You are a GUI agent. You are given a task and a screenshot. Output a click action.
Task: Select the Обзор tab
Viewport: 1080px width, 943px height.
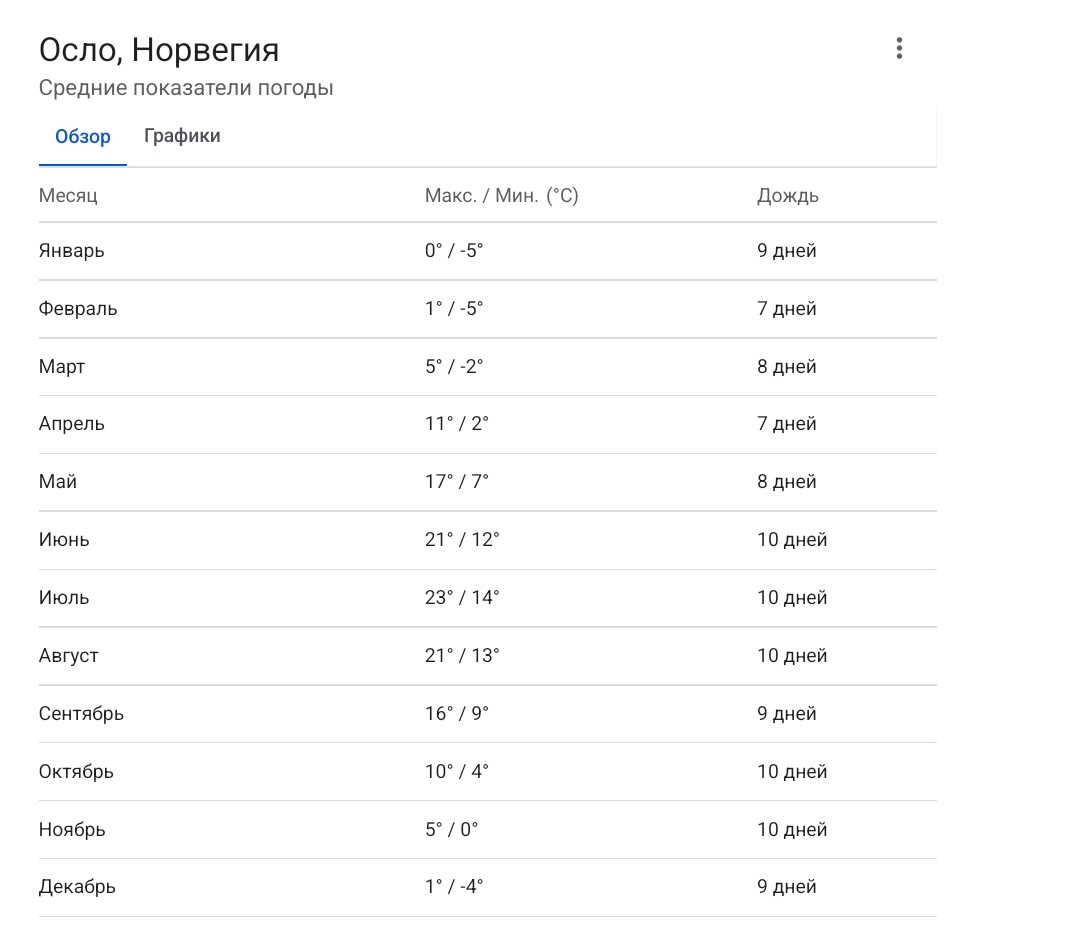pos(83,136)
